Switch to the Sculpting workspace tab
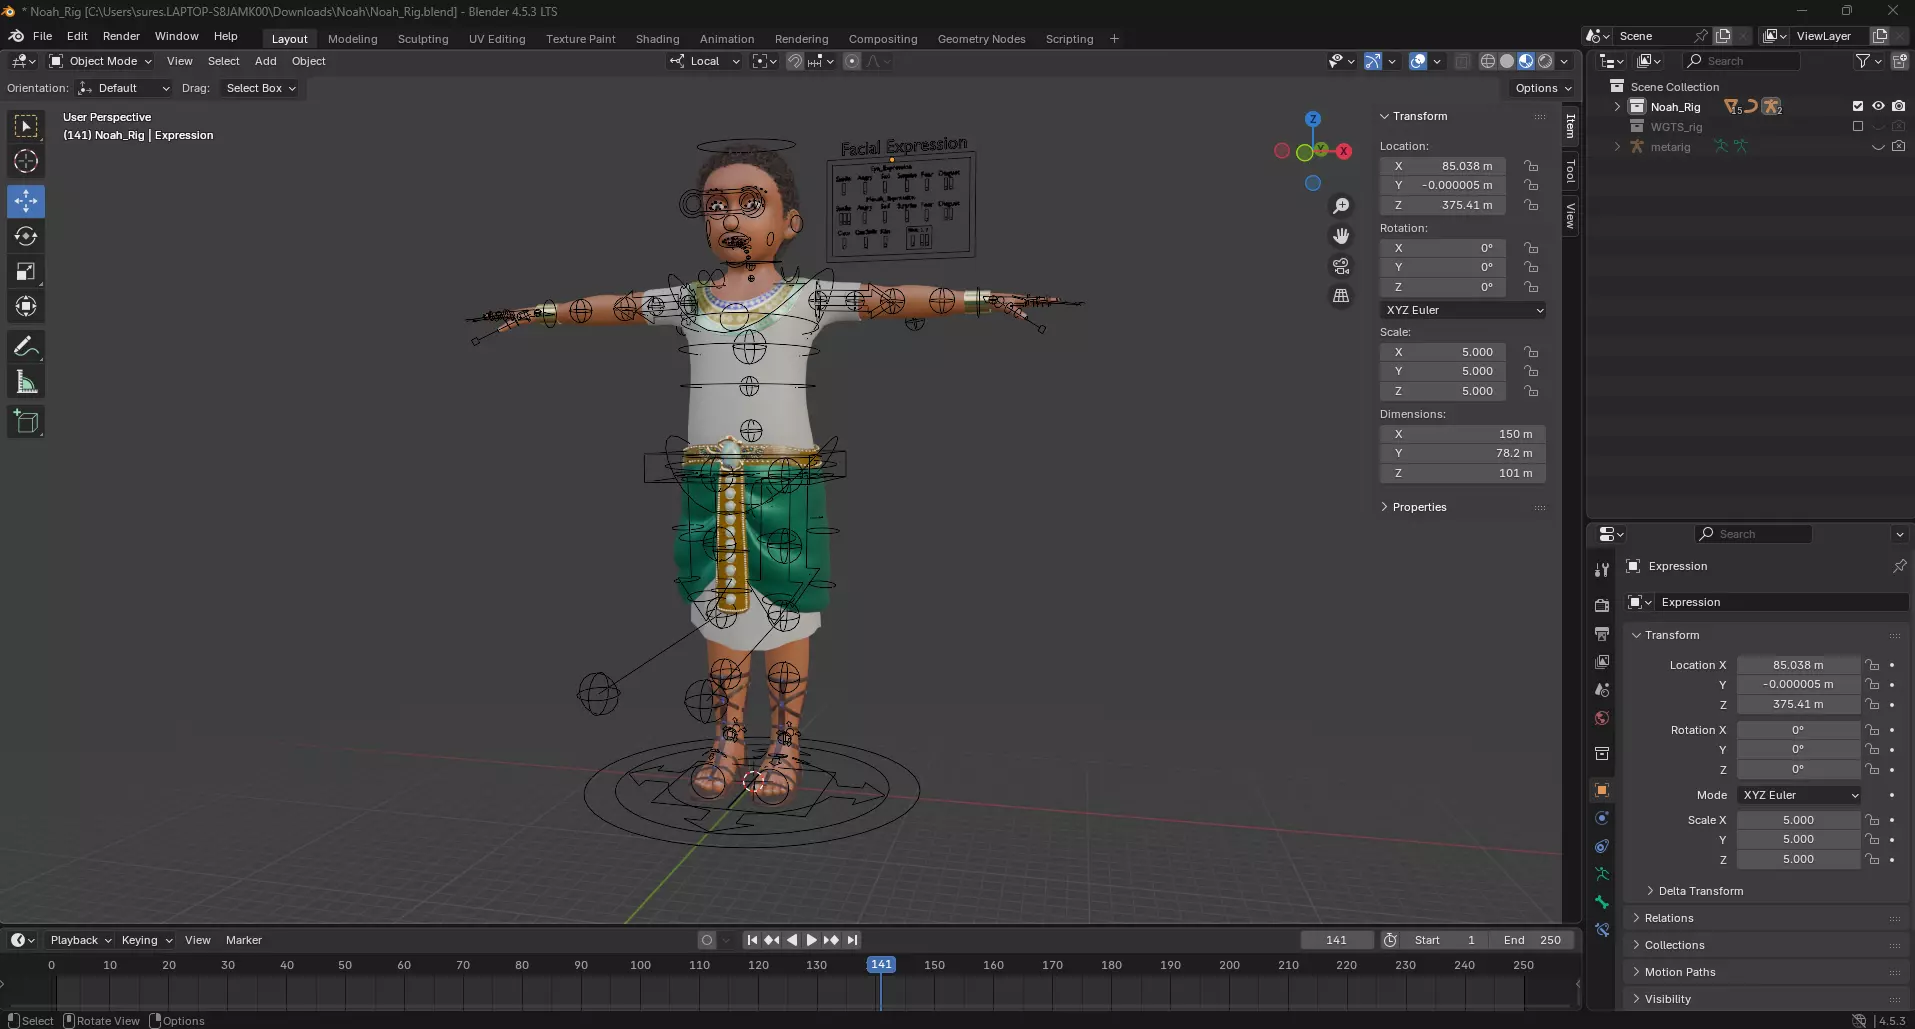1915x1029 pixels. [x=423, y=39]
